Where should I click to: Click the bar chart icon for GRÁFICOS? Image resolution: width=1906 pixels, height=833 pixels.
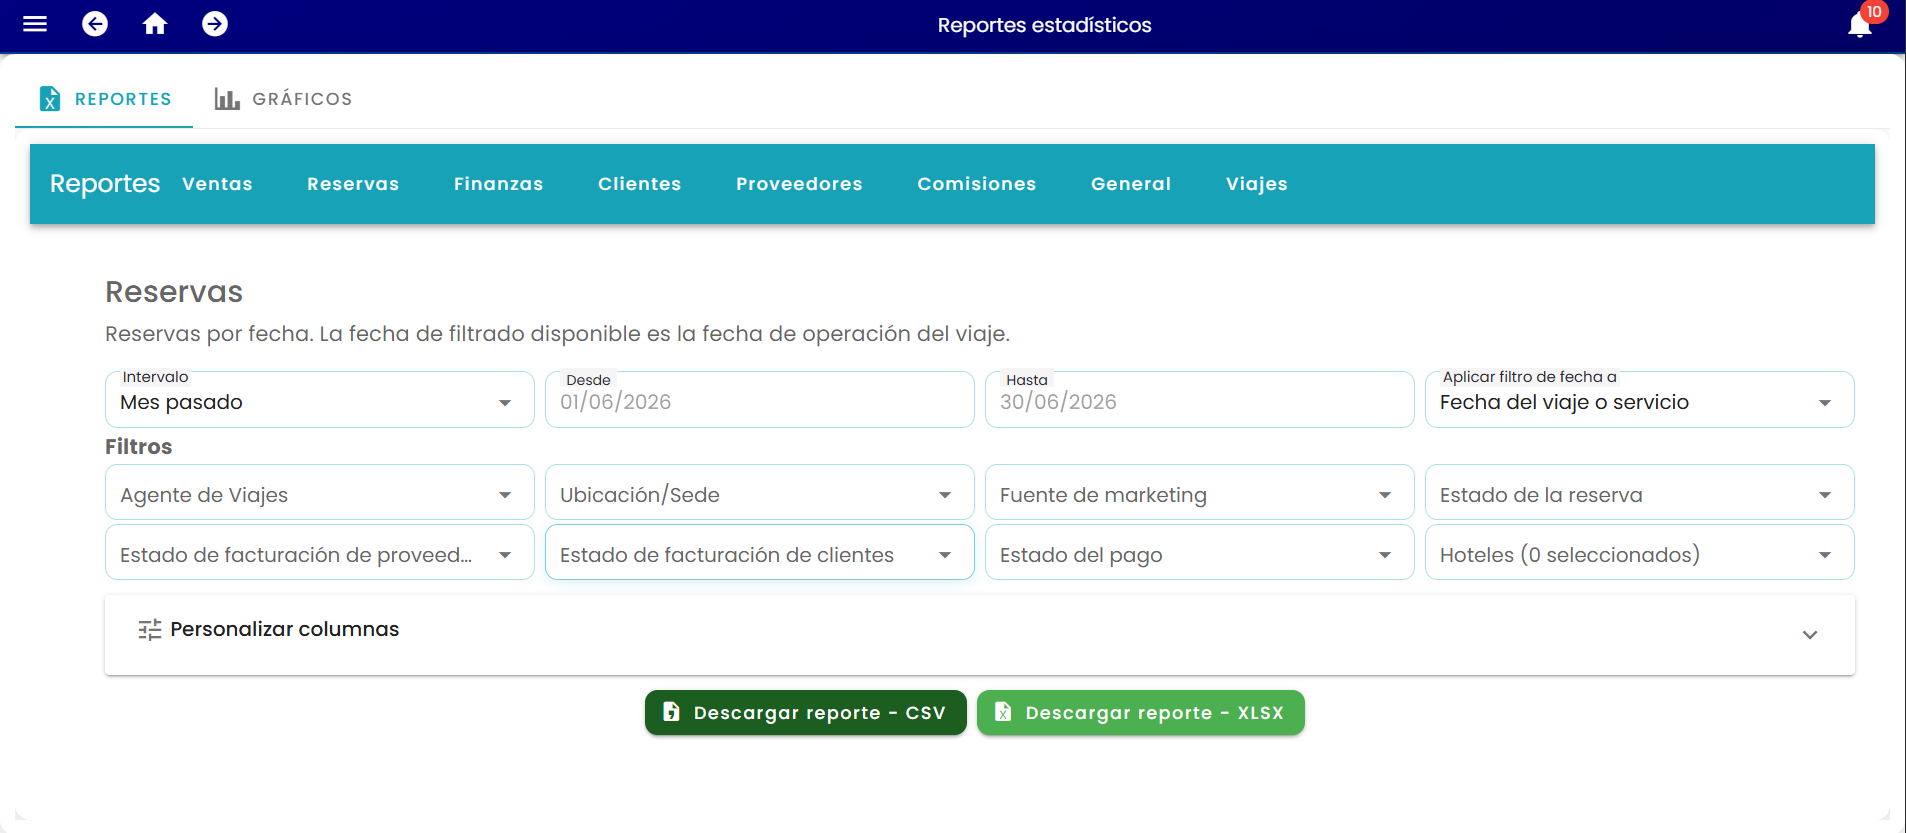227,99
